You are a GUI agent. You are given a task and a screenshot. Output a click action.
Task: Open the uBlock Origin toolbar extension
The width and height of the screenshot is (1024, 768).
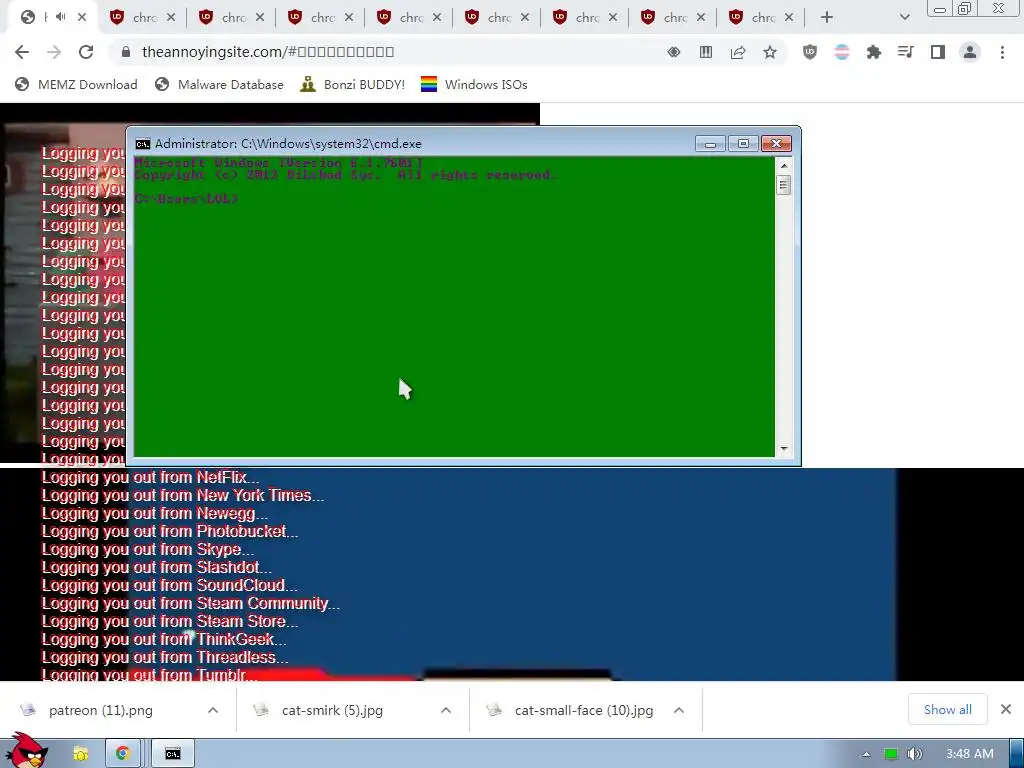(x=810, y=52)
